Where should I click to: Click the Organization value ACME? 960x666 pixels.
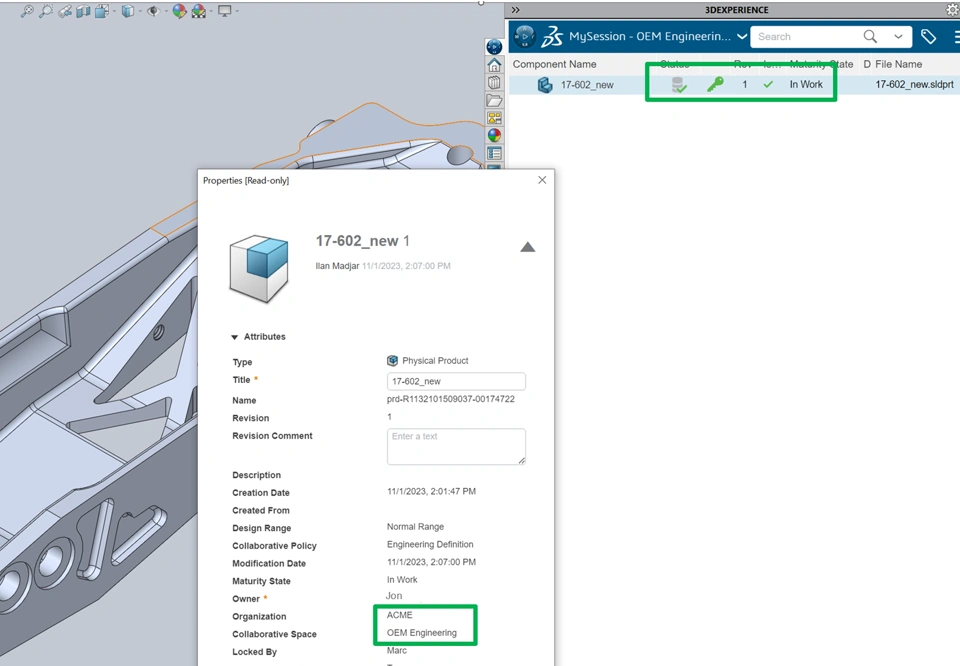tap(399, 615)
